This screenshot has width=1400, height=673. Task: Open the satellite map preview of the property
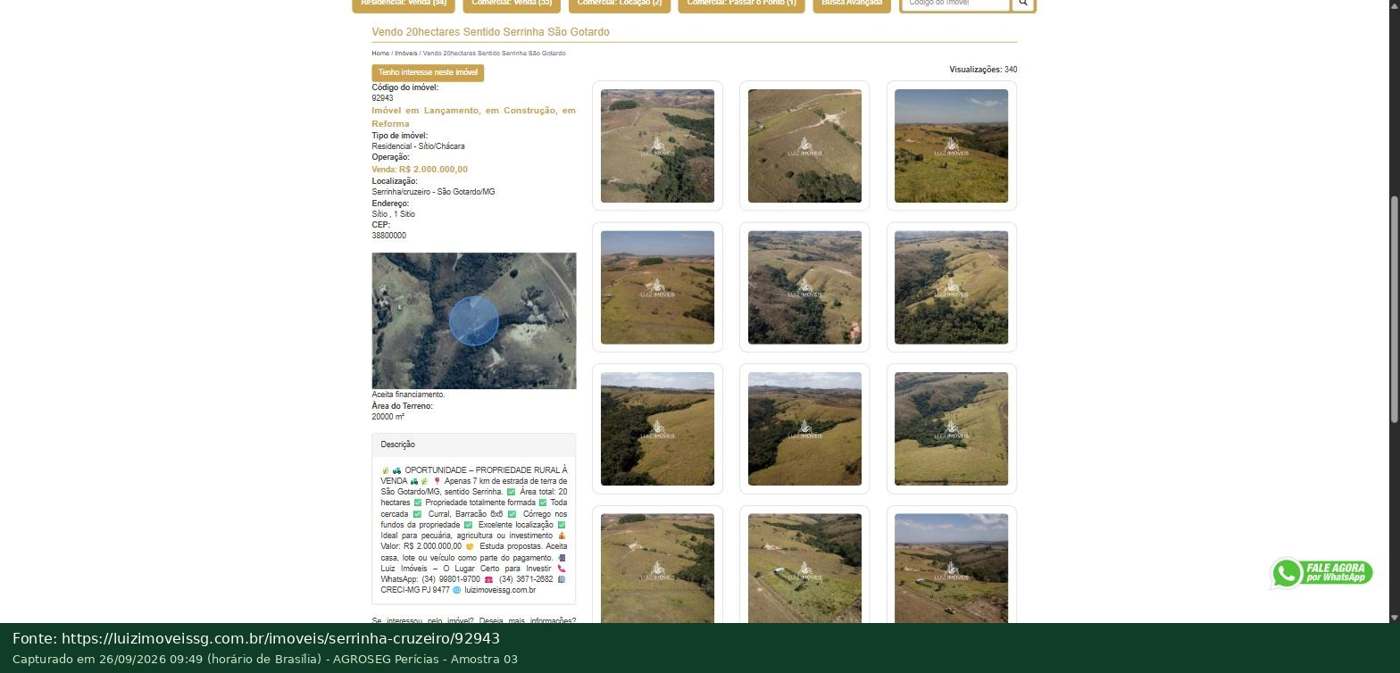pyautogui.click(x=474, y=320)
